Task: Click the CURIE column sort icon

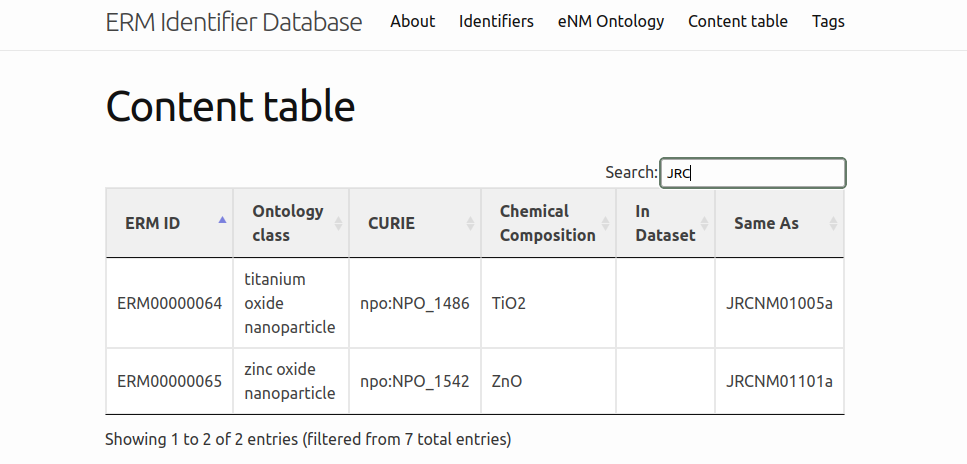Action: [x=470, y=223]
